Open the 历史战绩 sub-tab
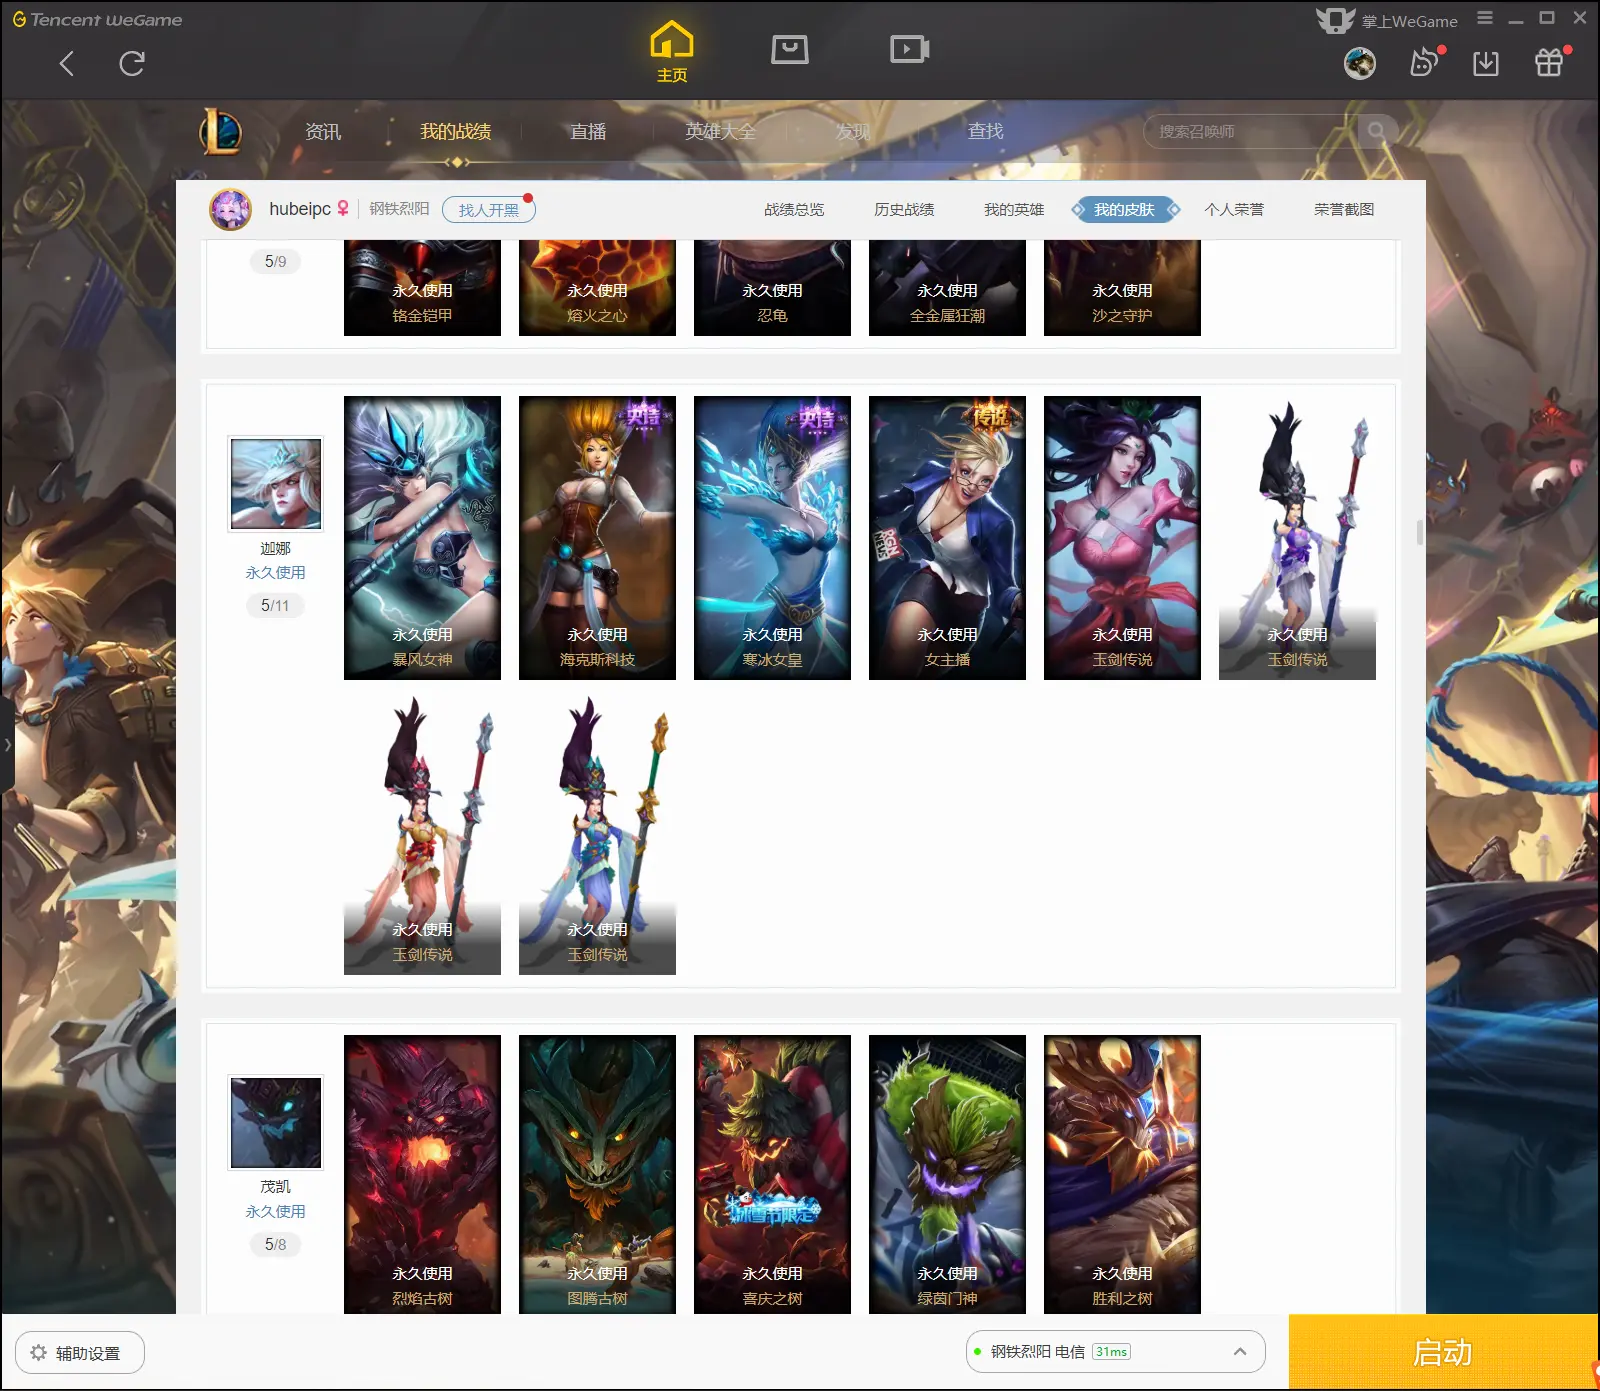Screen dimensions: 1600x1391 click(x=904, y=210)
